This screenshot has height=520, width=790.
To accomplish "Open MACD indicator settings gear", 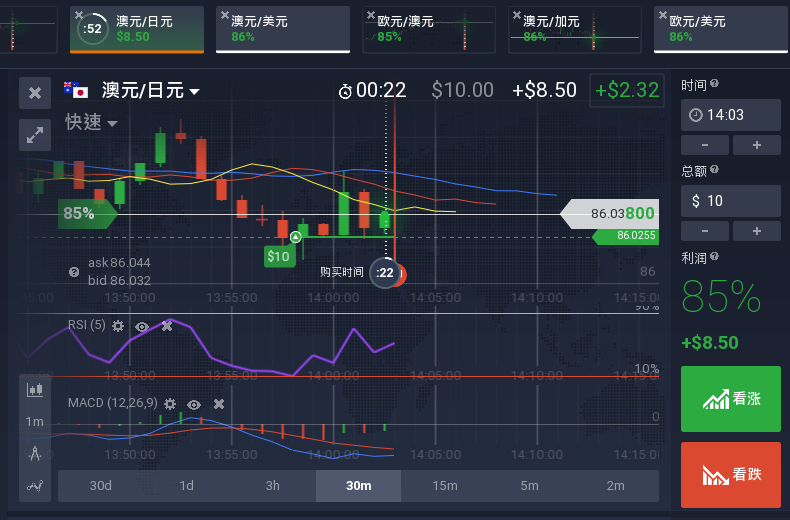I will click(170, 404).
